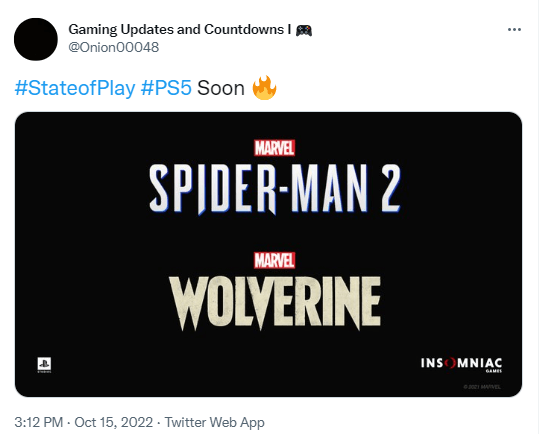
Task: Click the fire emoji in tweet text
Action: coord(264,88)
